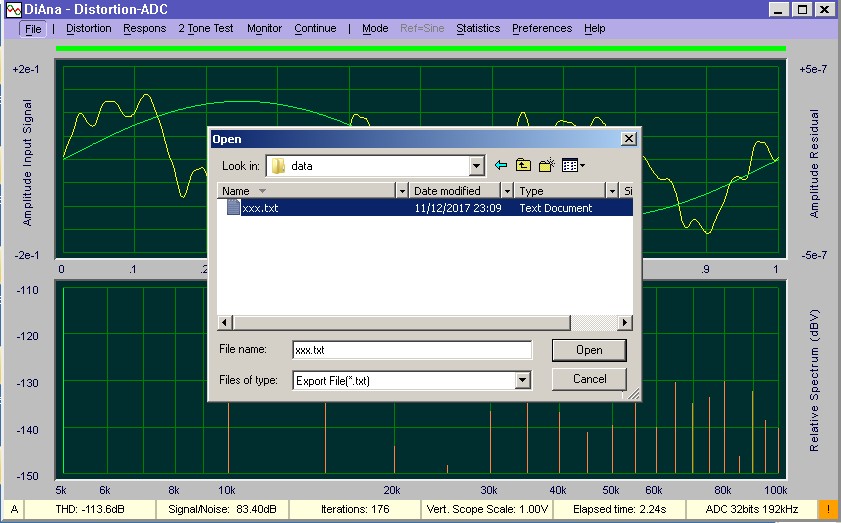Click the resize grip of Open dialog
The height and width of the screenshot is (523, 841).
633,394
